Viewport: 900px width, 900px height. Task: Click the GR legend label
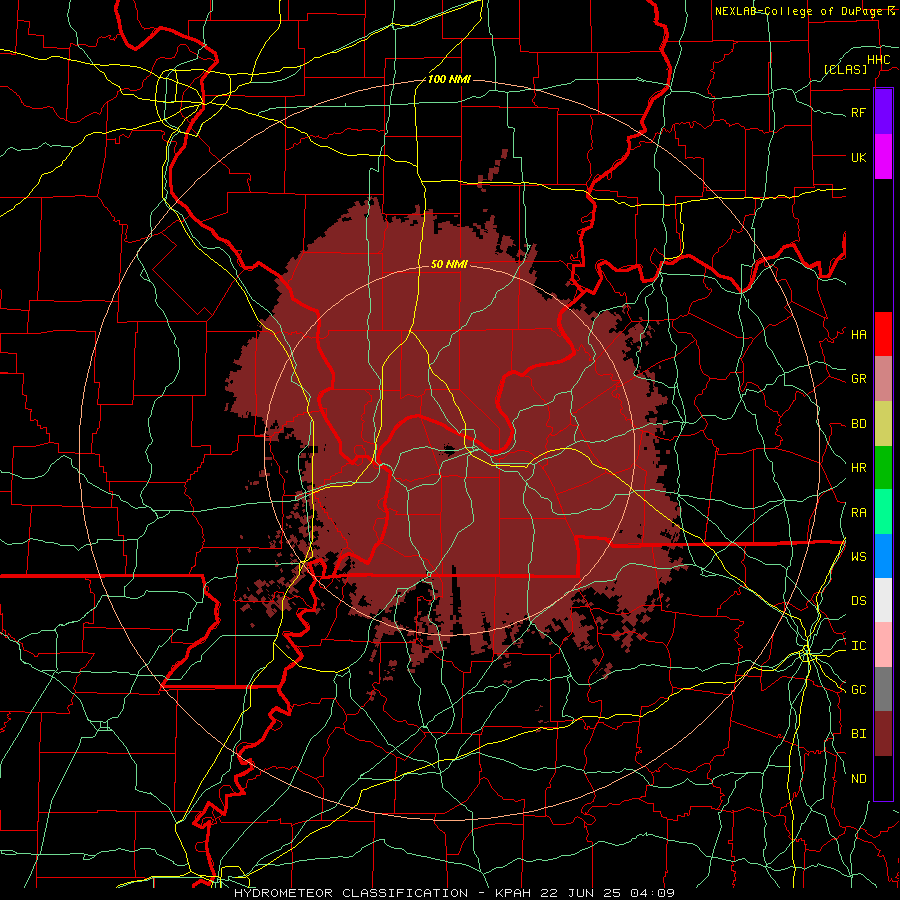(x=858, y=379)
